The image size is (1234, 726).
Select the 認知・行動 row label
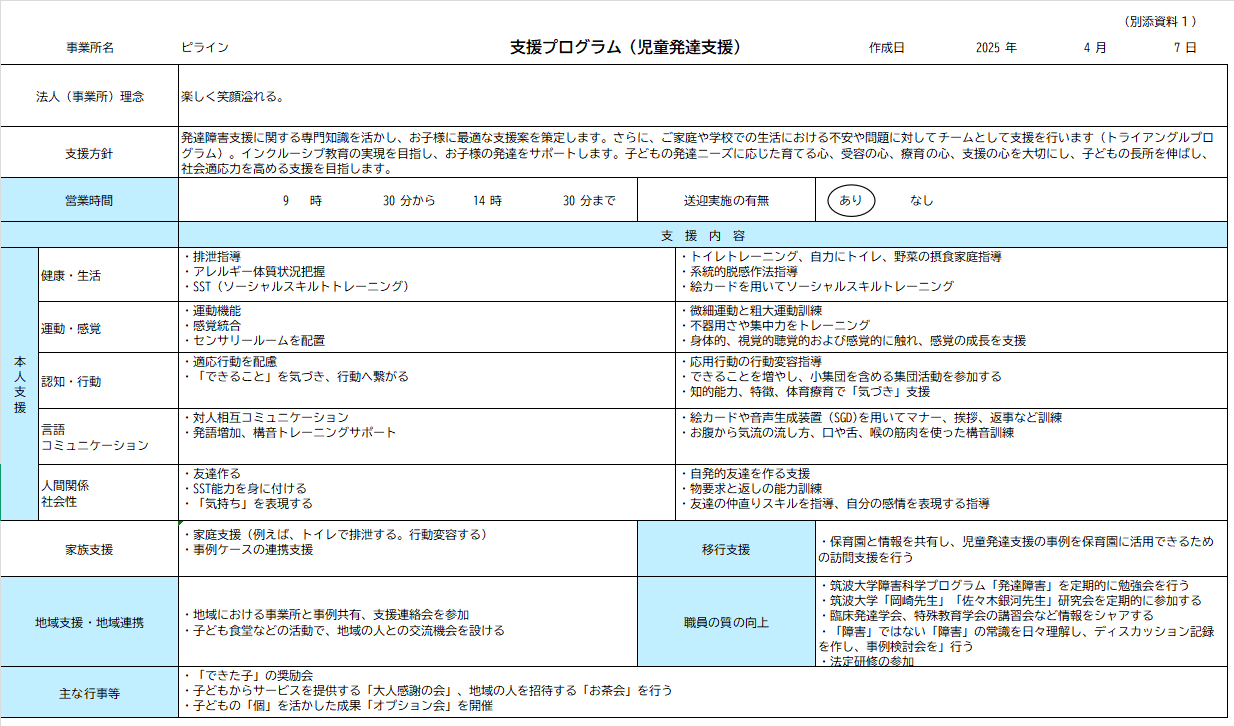(71, 381)
